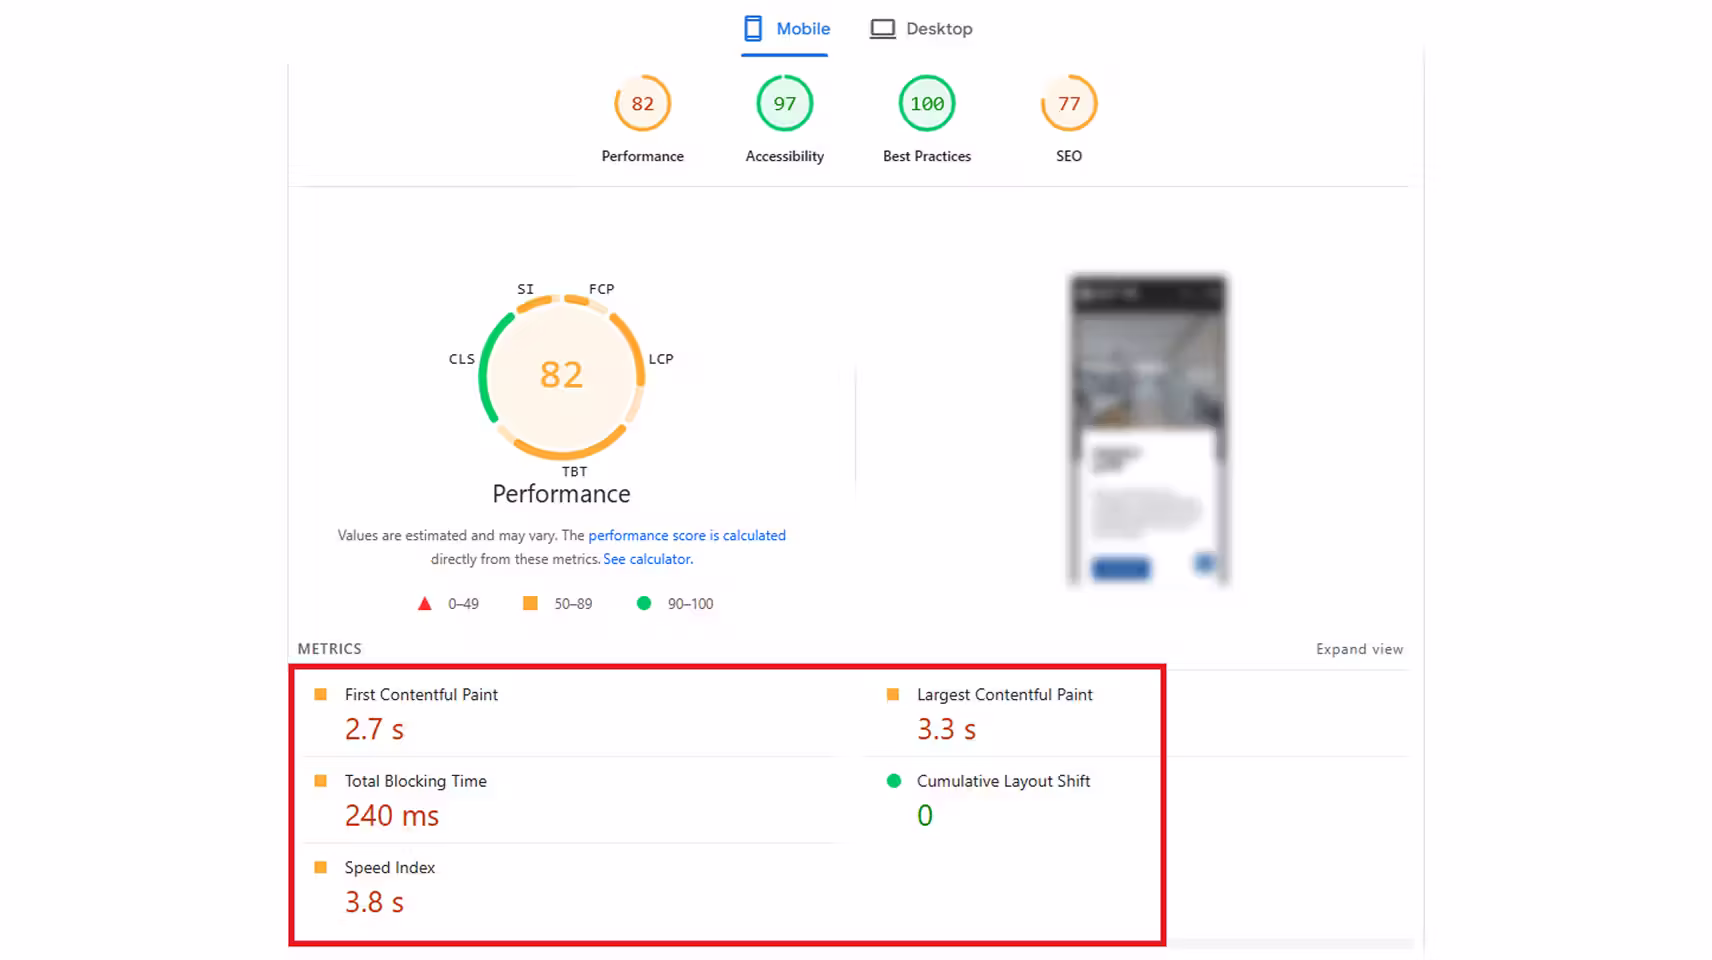Screen dimensions: 1712x960
Task: Click green circle beside Cumulative Layout Shift
Action: 894,781
